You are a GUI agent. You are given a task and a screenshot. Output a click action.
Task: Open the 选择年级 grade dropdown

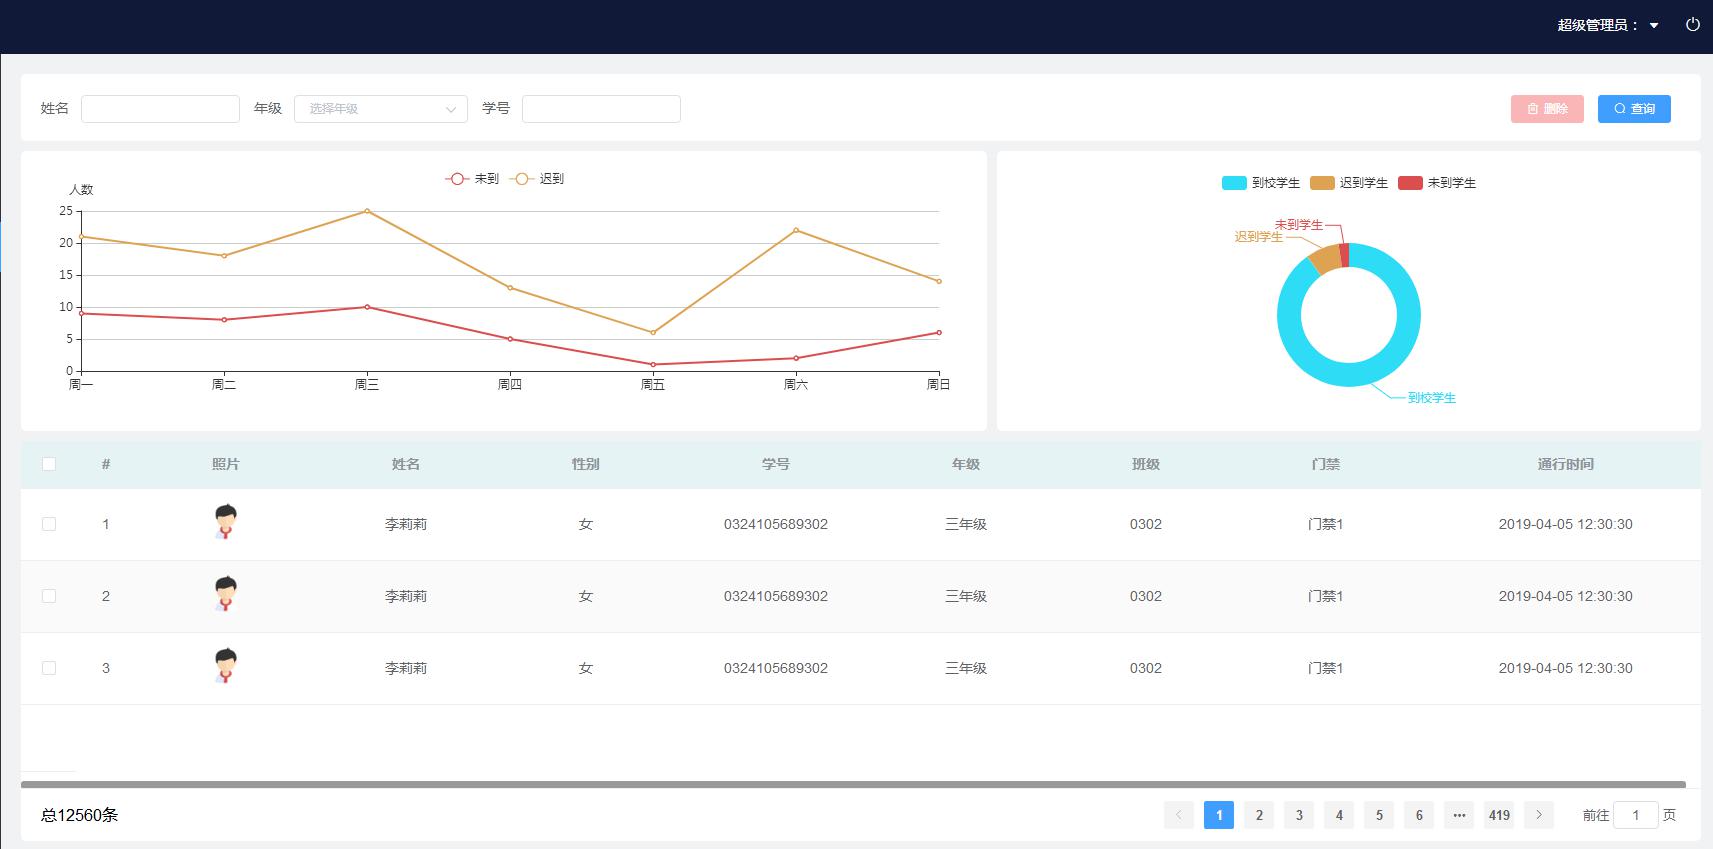coord(380,109)
